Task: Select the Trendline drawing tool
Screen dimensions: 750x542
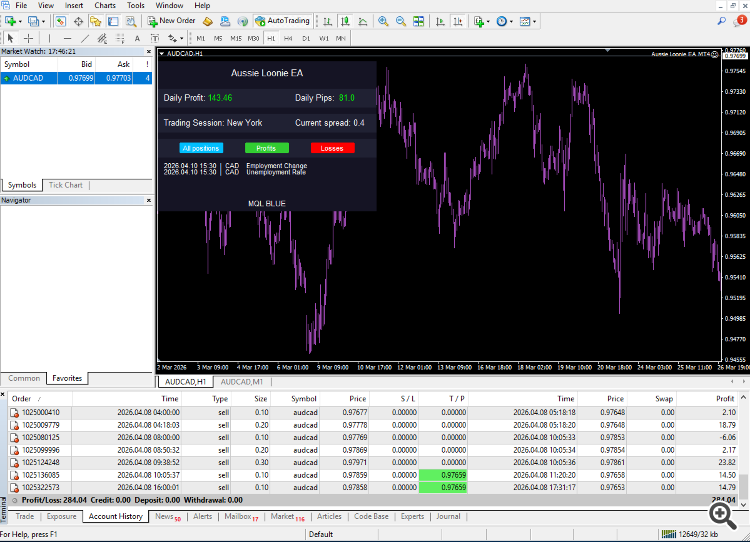Action: coord(85,38)
